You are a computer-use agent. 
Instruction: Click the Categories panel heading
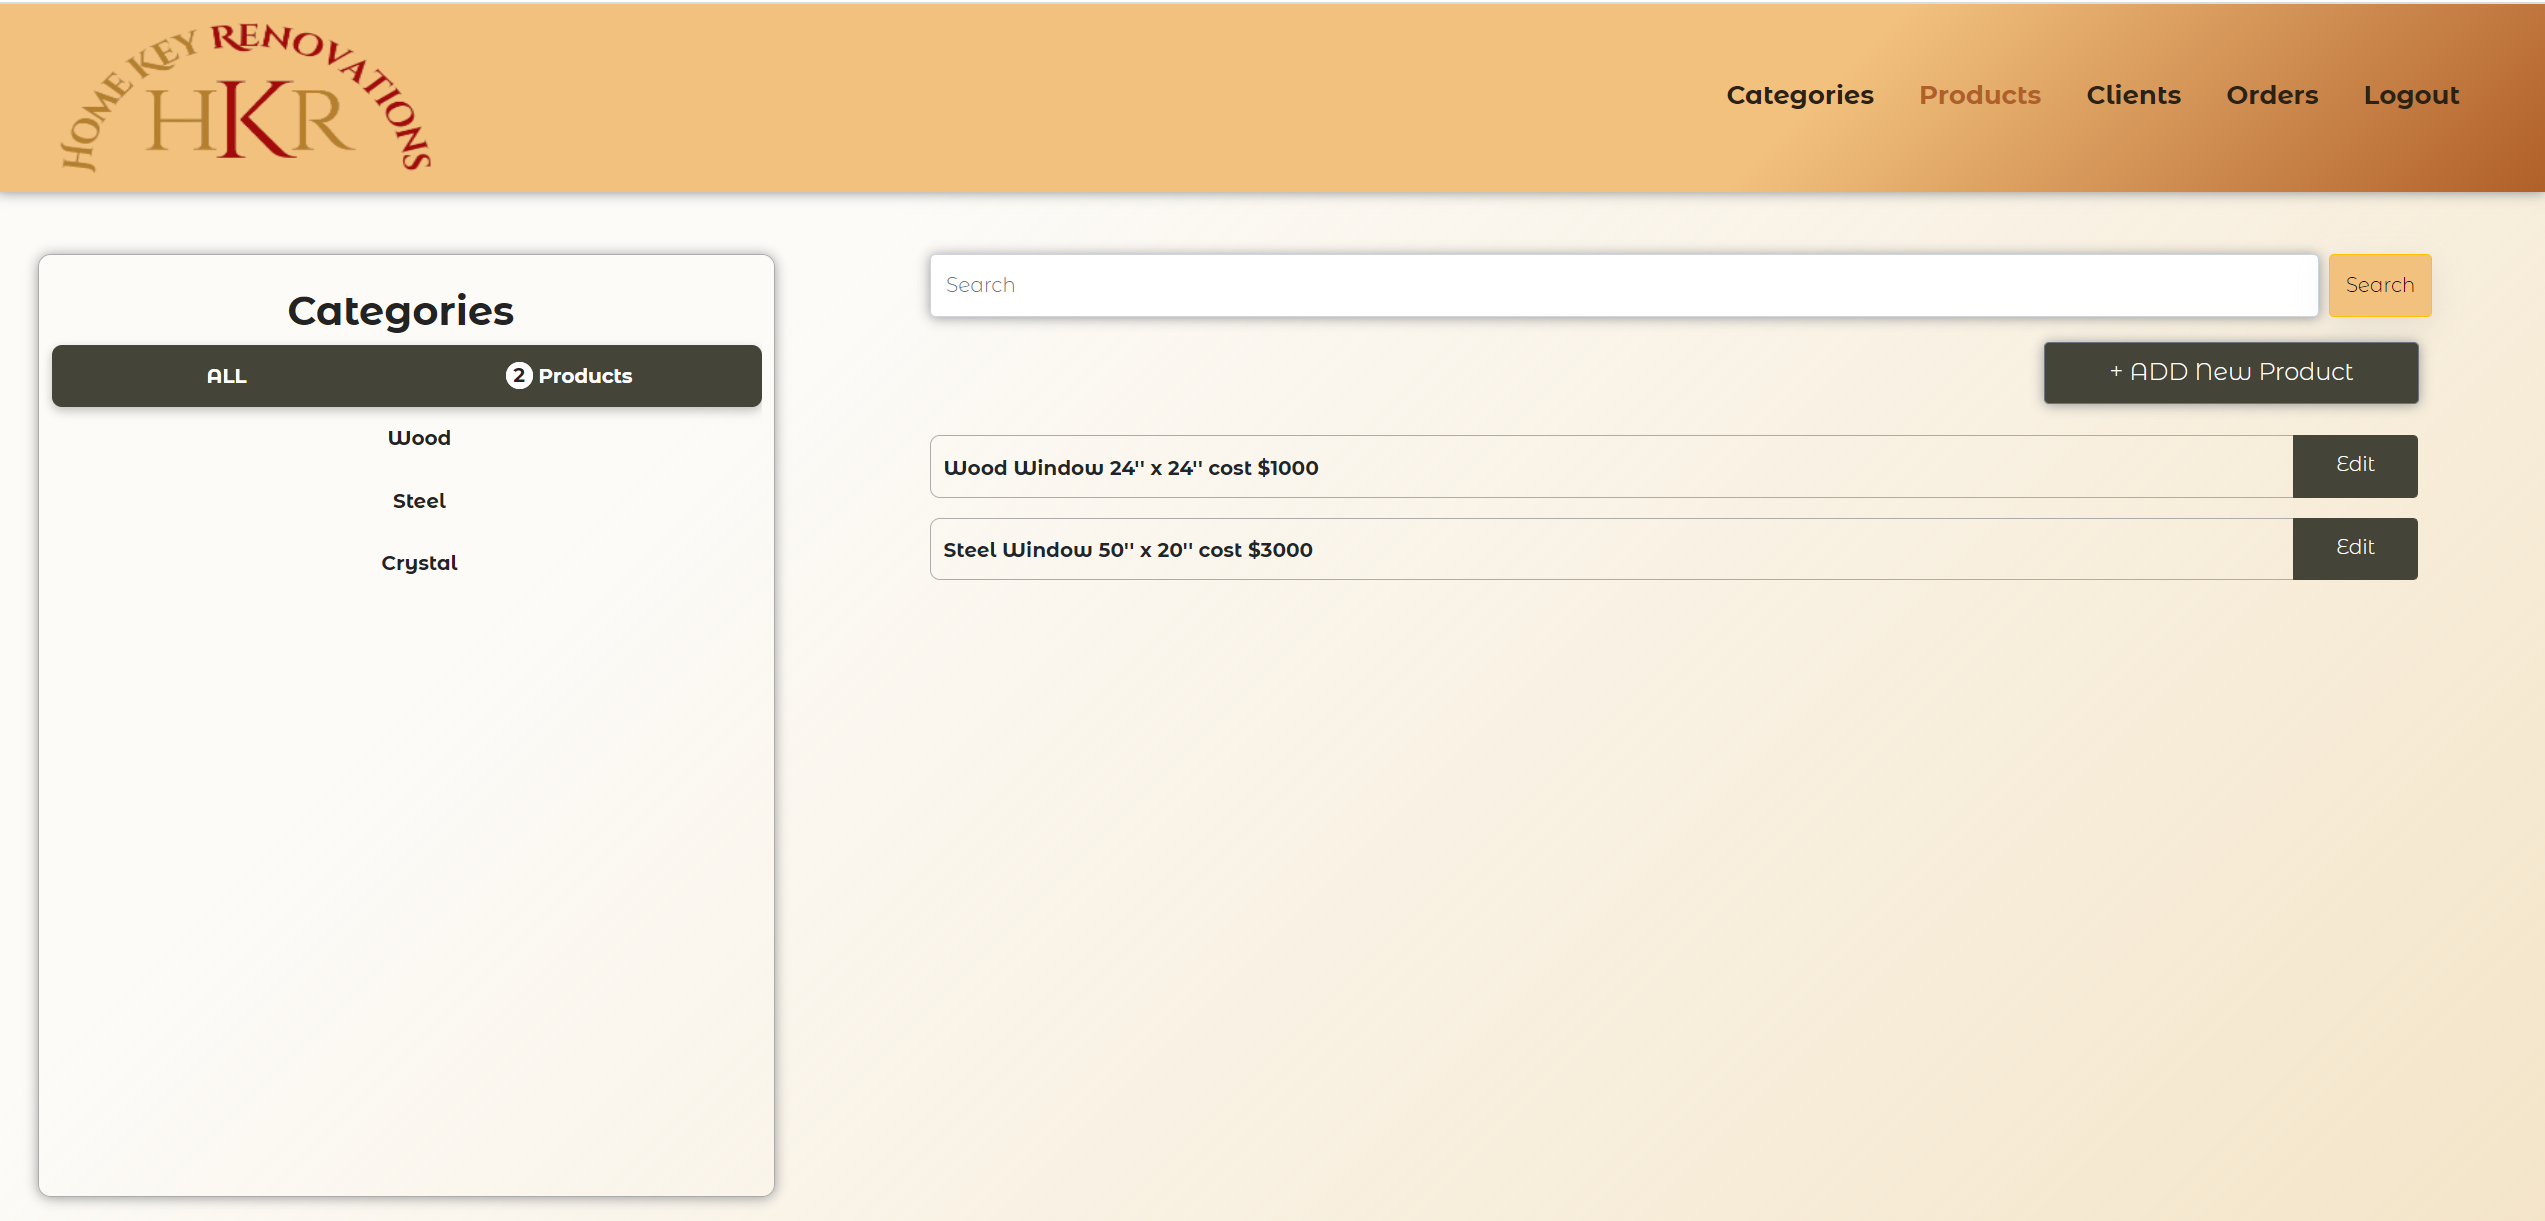tap(400, 311)
